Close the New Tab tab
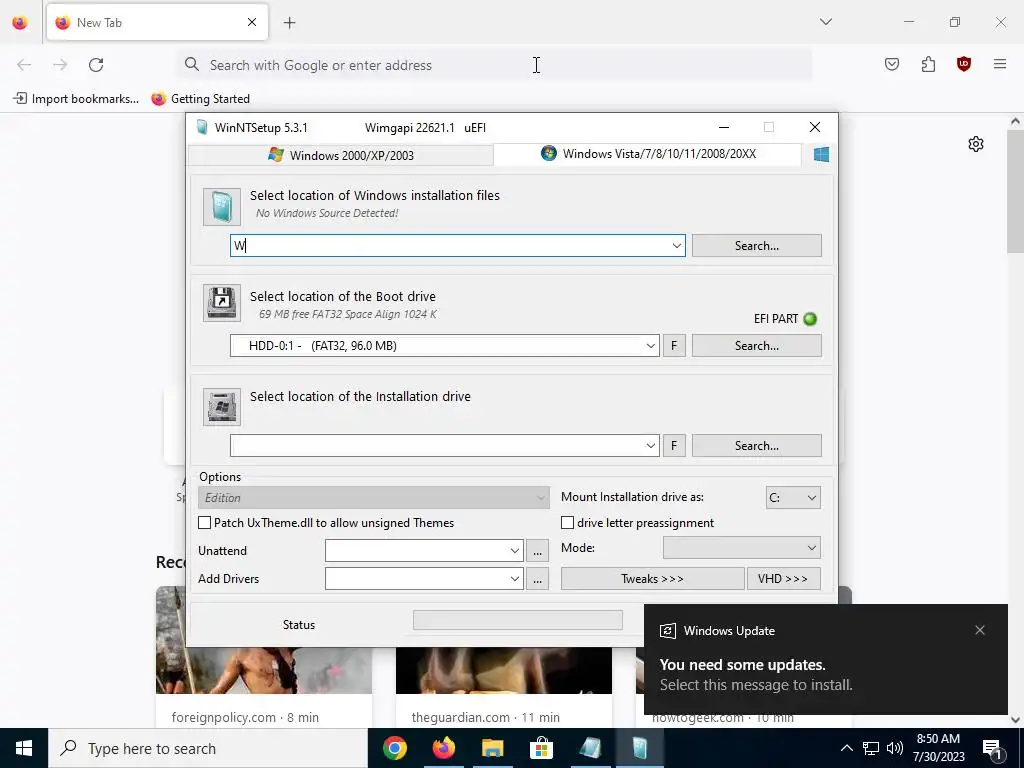Viewport: 1024px width, 768px height. pos(252,22)
